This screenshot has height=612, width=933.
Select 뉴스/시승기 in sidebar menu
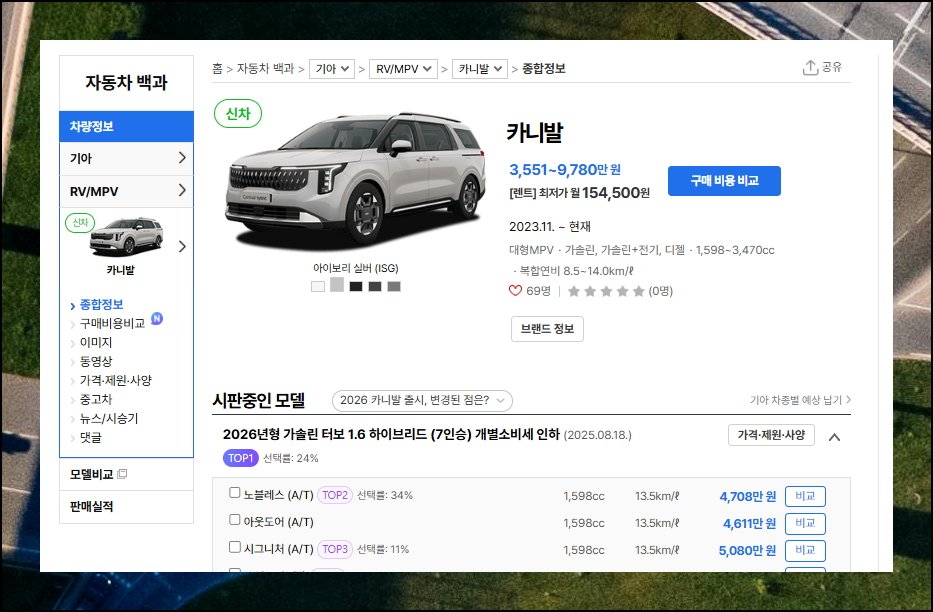pos(109,419)
